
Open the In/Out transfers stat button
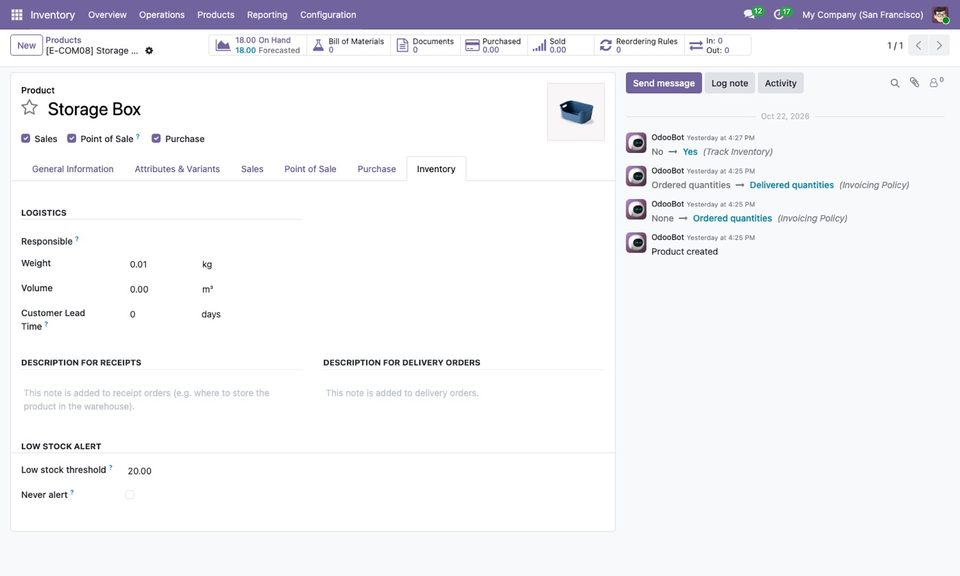click(x=718, y=45)
